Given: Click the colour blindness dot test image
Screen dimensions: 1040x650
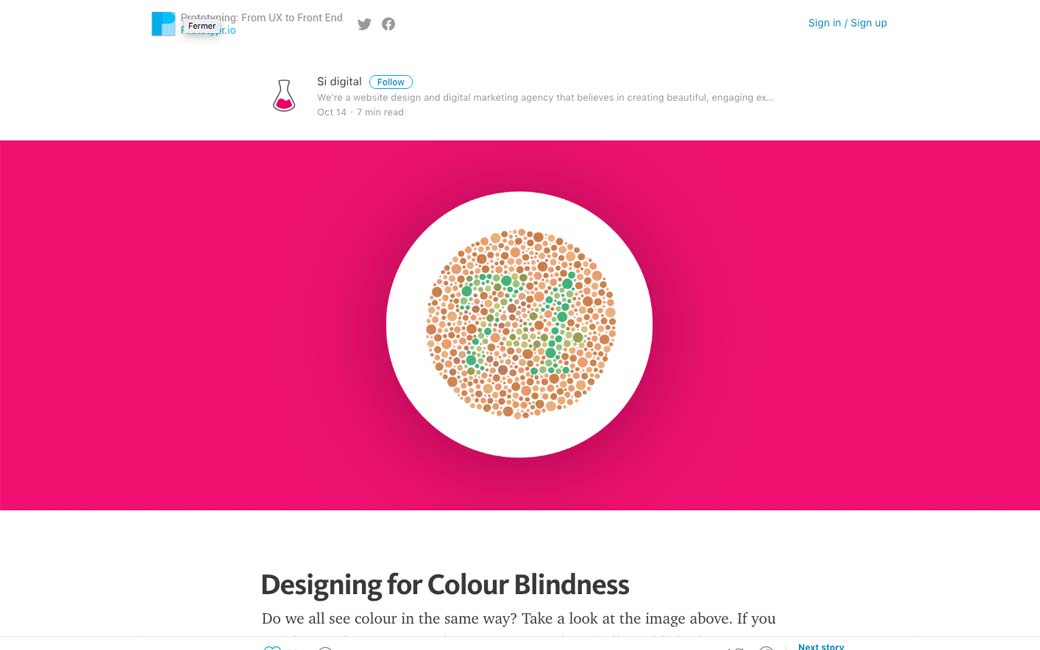Looking at the screenshot, I should tap(520, 324).
